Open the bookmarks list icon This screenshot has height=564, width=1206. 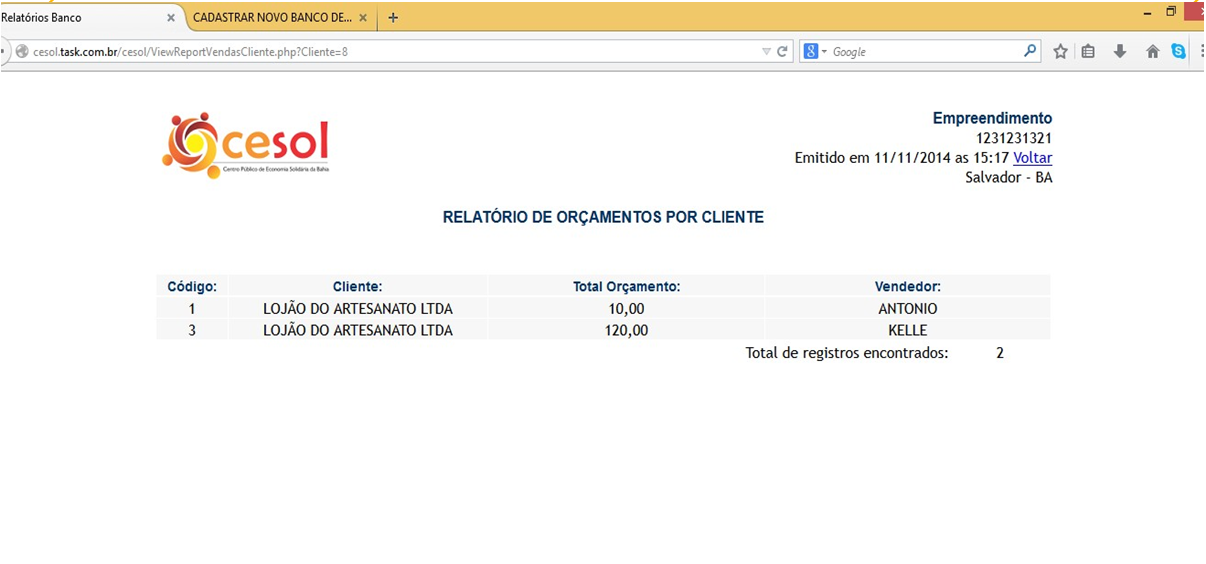click(1089, 52)
